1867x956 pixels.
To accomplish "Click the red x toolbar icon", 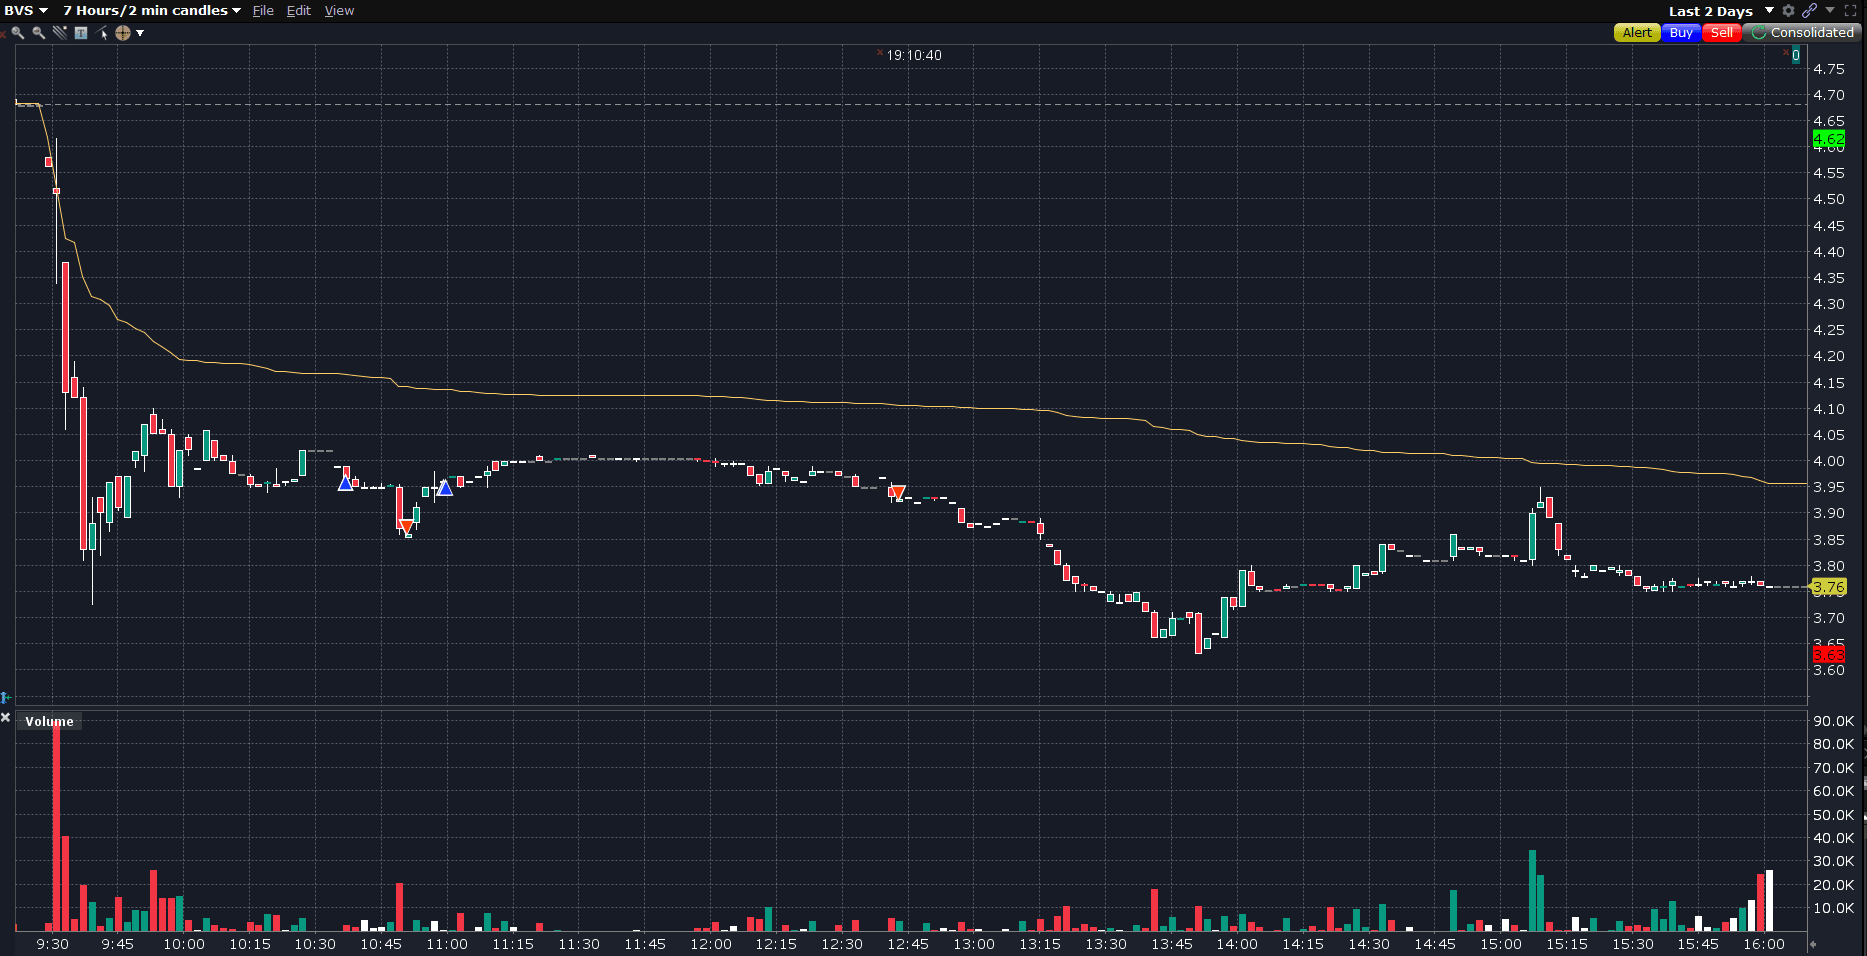I will coord(3,34).
